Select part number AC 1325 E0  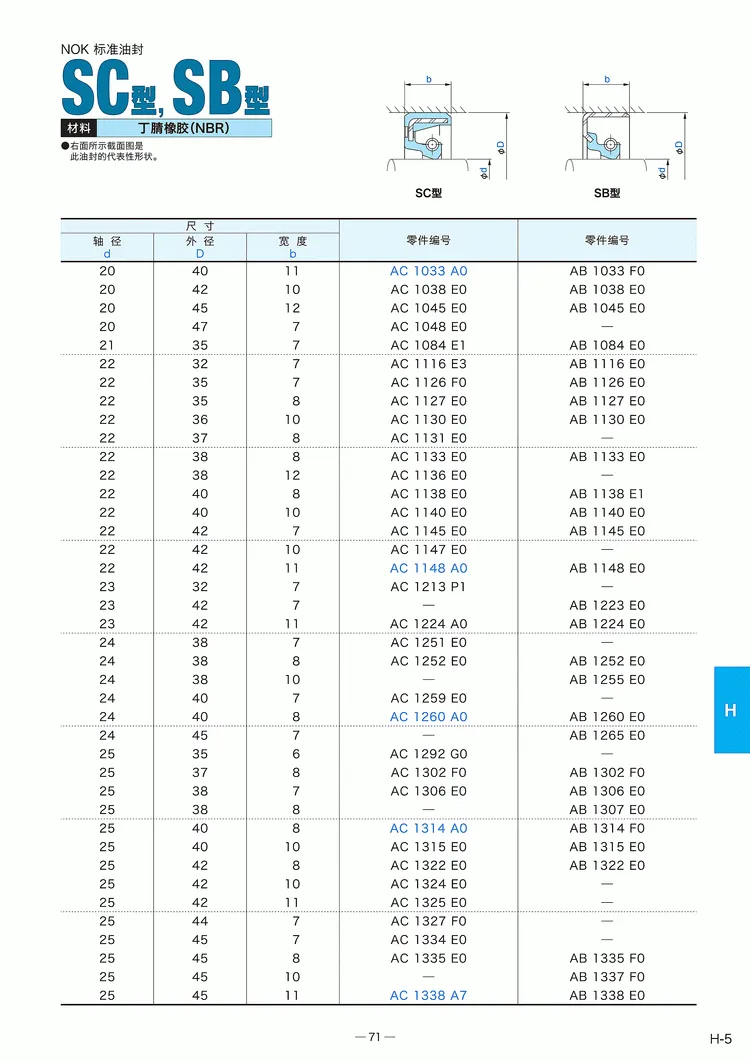(428, 903)
